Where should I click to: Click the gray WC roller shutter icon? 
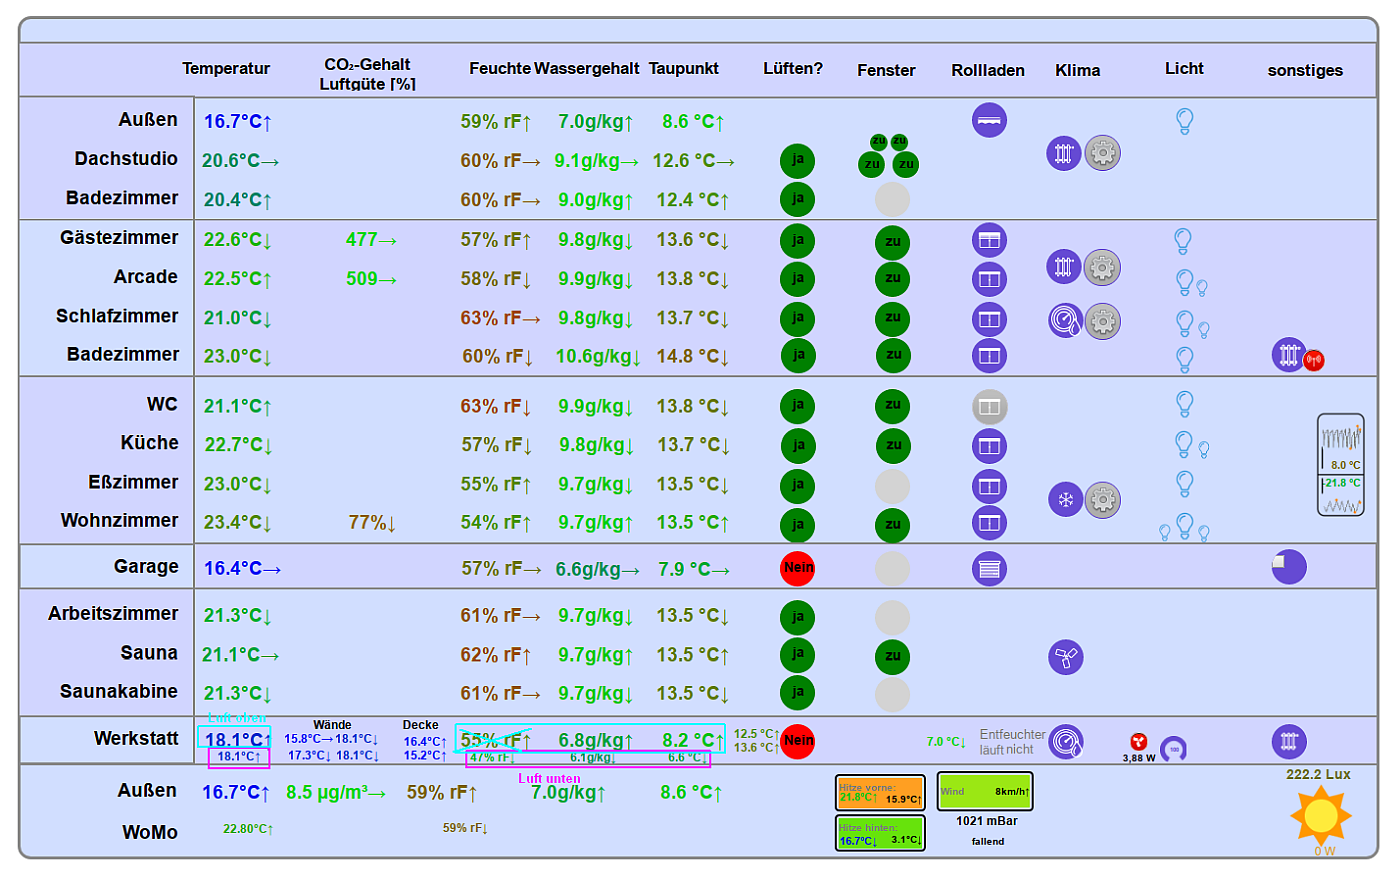coord(989,407)
